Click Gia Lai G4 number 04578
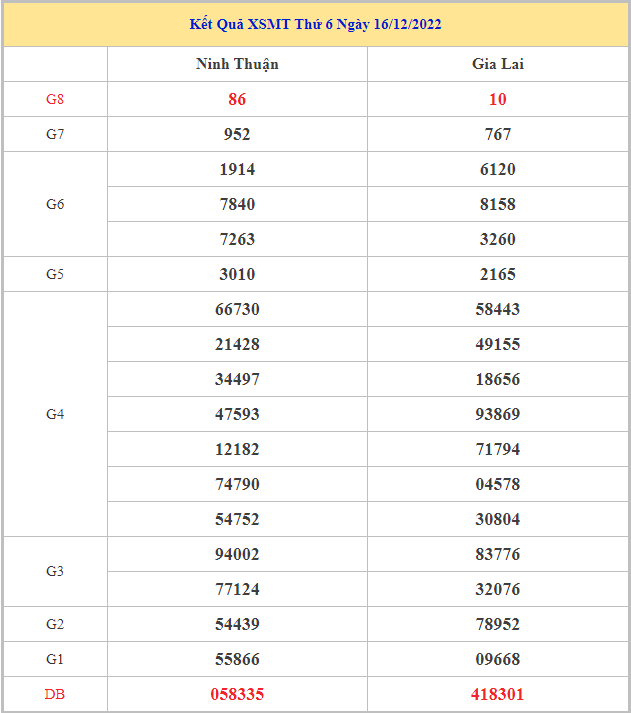Viewport: 631px width, 713px height. pyautogui.click(x=498, y=484)
